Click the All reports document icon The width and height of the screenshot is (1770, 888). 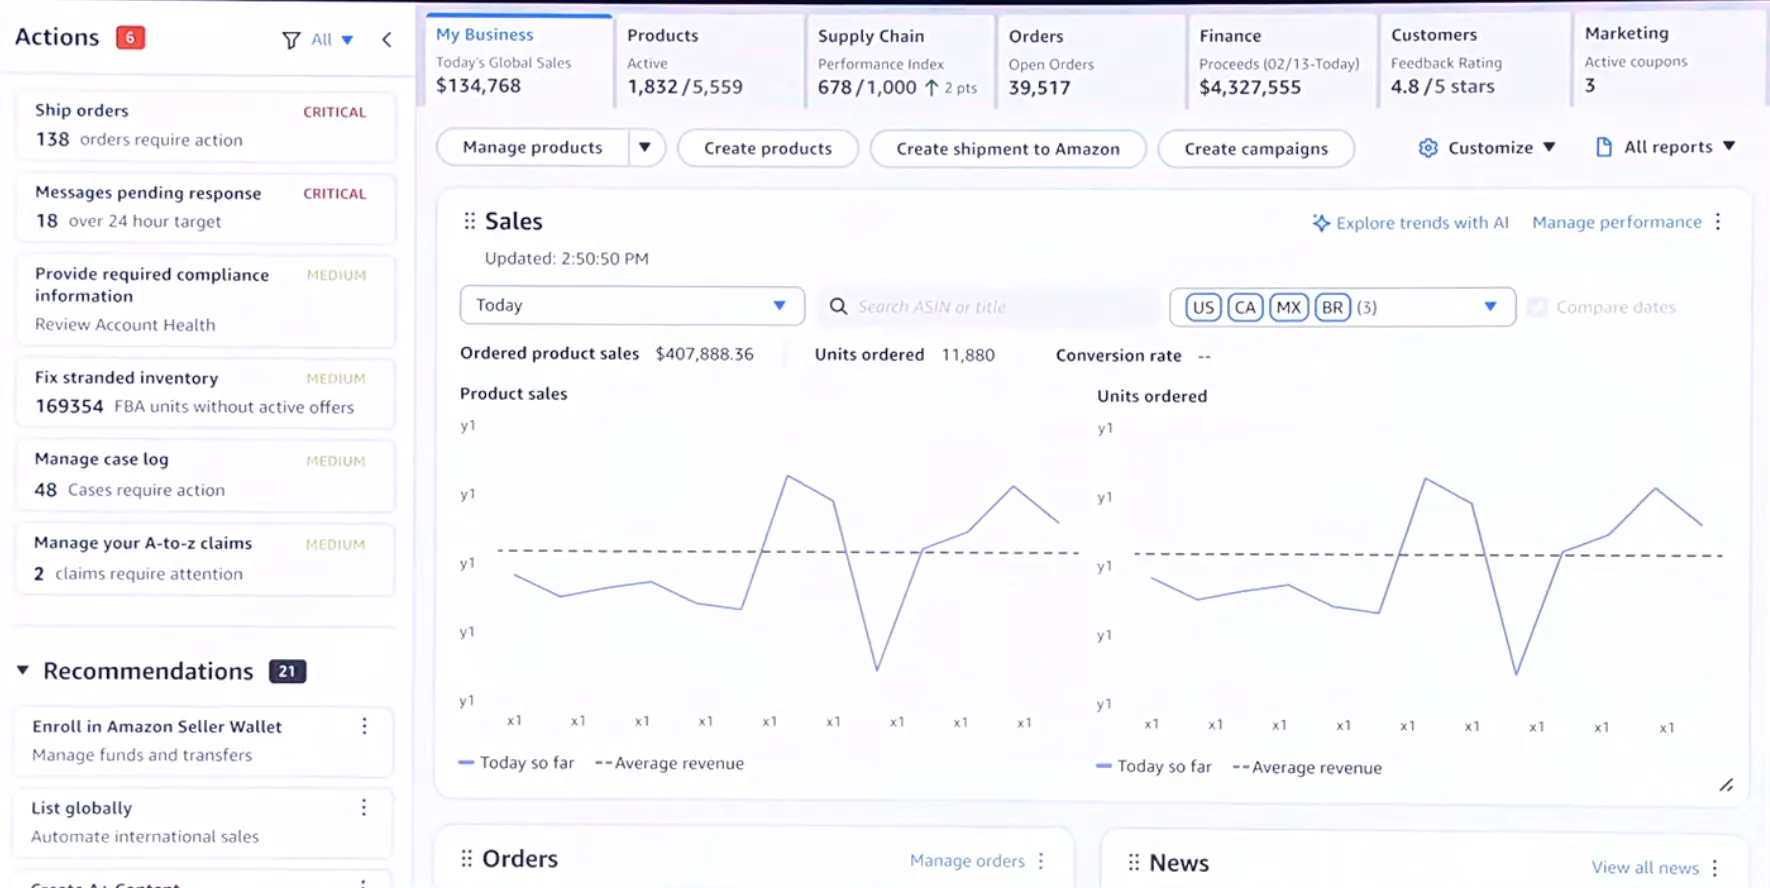(x=1604, y=147)
